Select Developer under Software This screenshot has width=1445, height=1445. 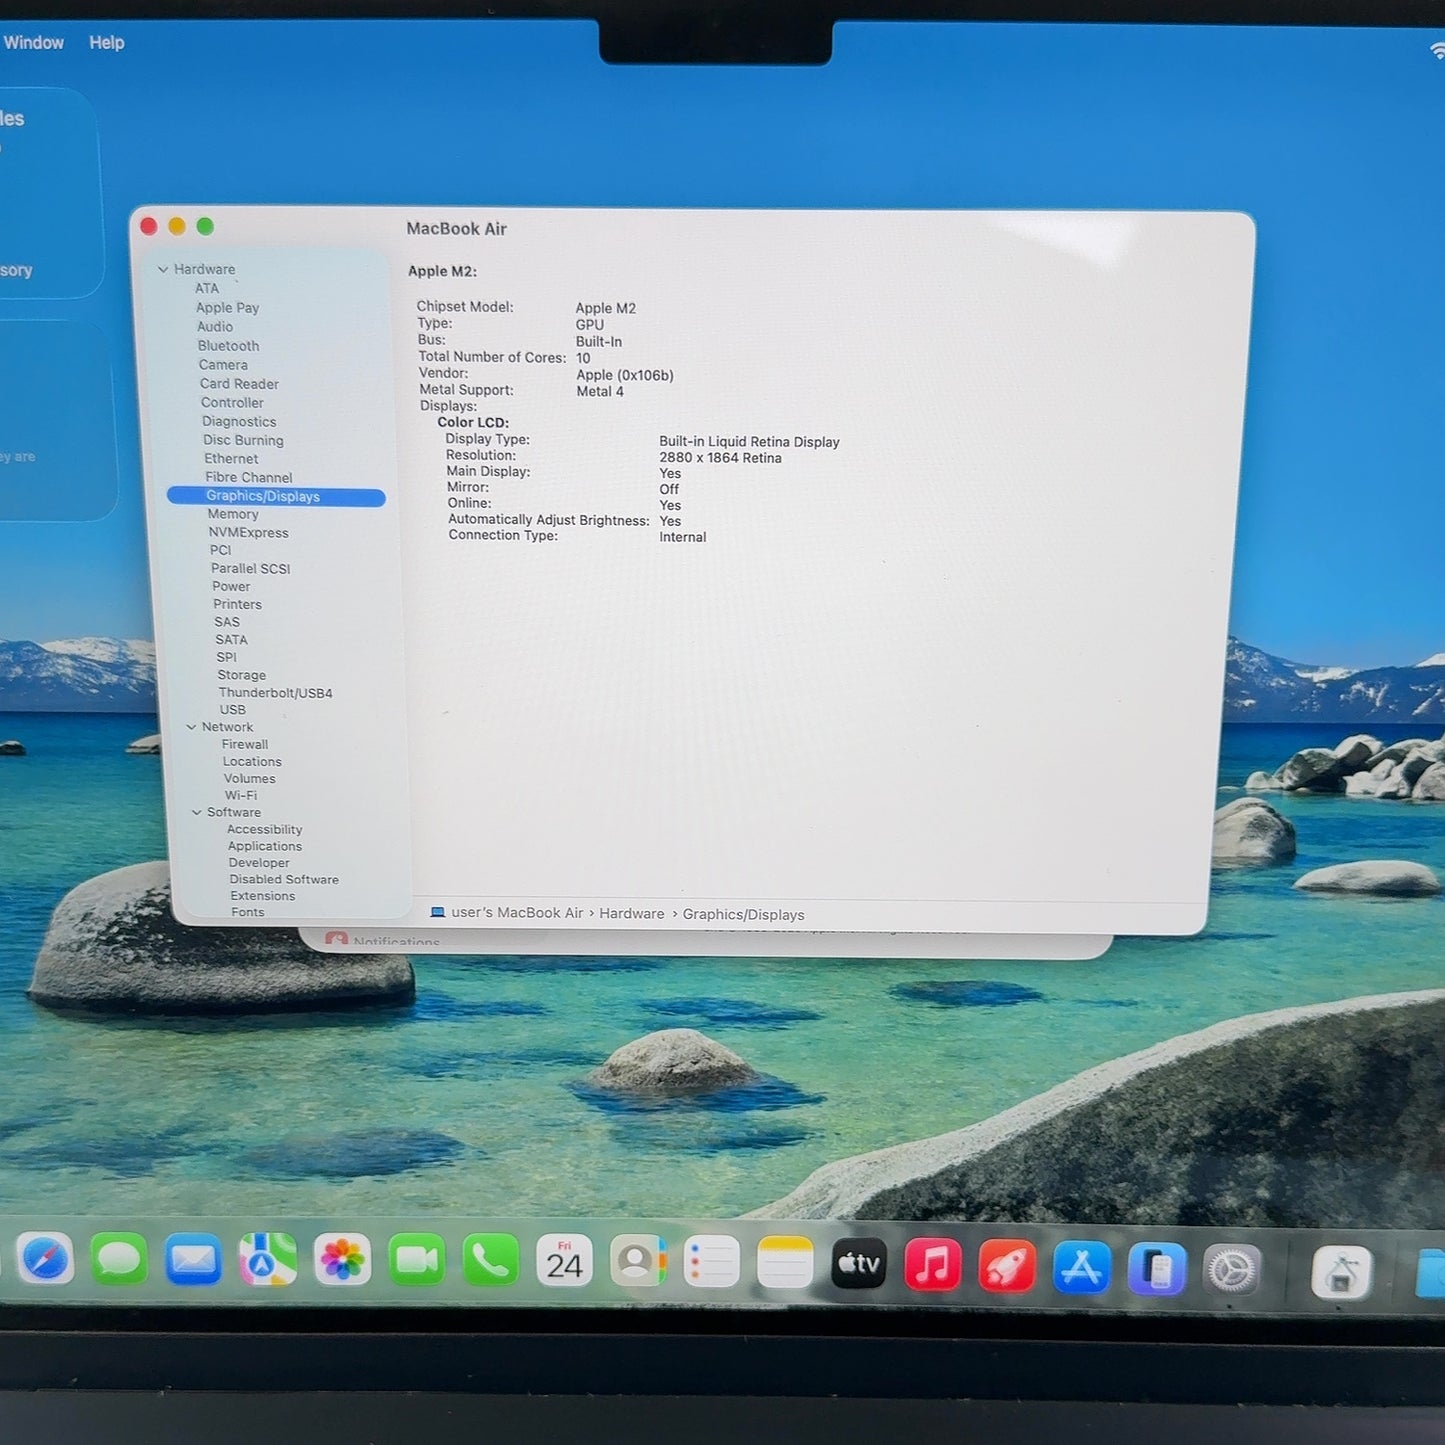pyautogui.click(x=259, y=863)
